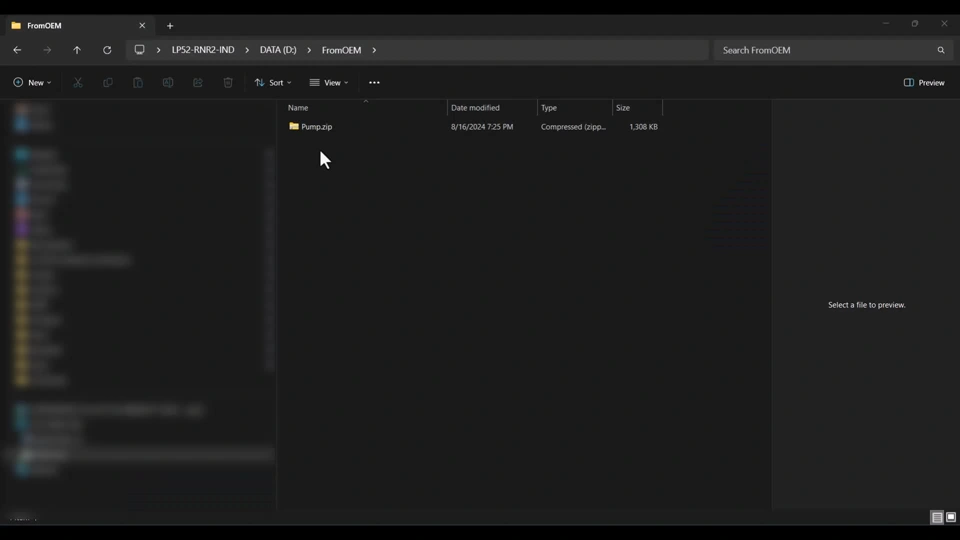Open the See more ellipsis menu
960x540 pixels.
point(374,83)
